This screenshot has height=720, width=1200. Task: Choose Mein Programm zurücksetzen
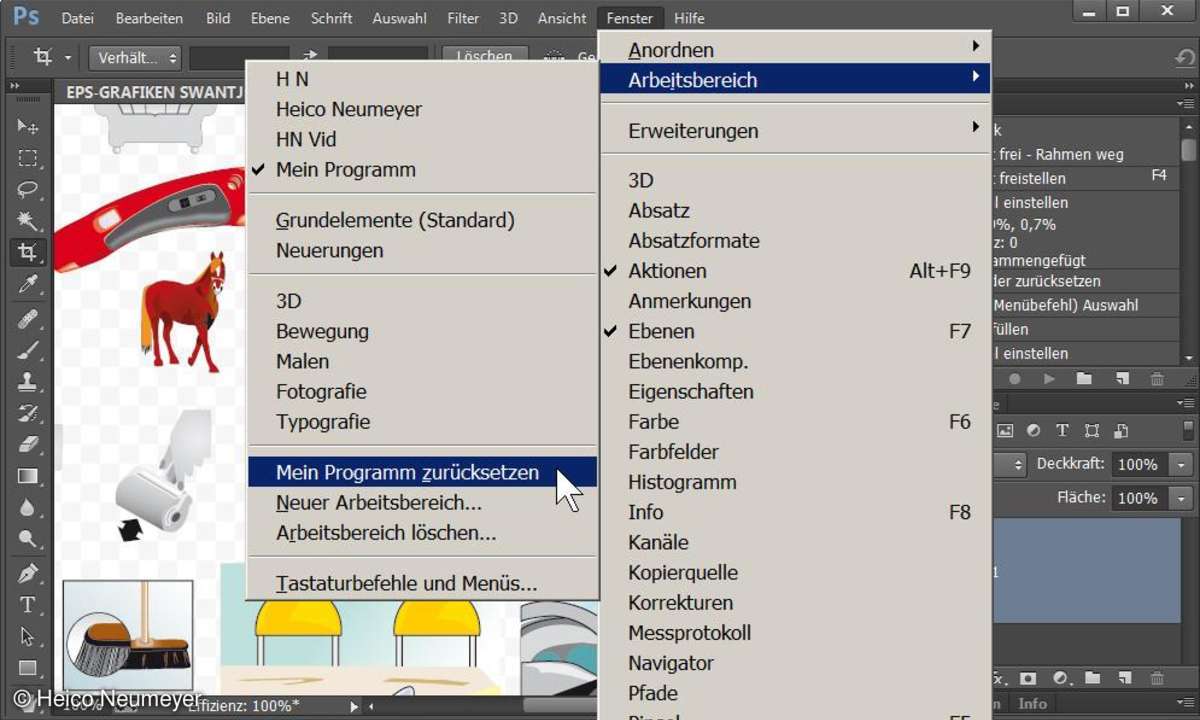[422, 472]
